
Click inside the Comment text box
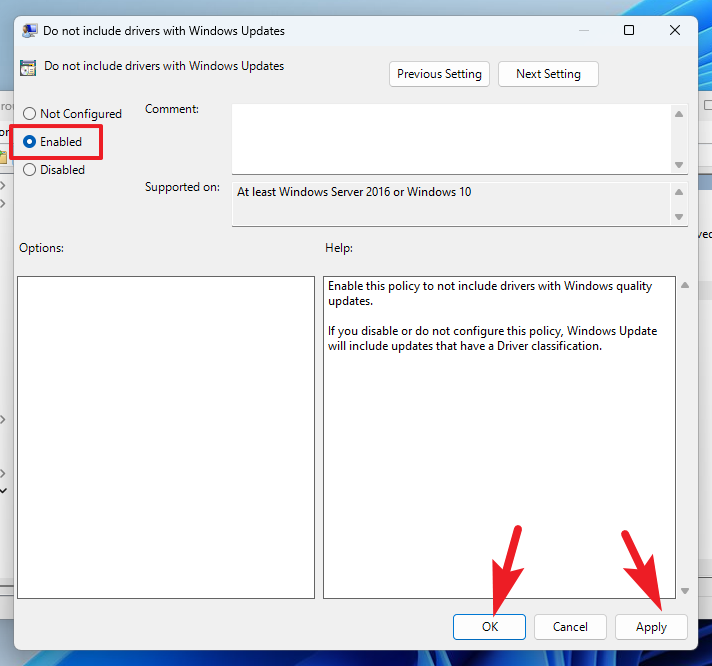451,139
